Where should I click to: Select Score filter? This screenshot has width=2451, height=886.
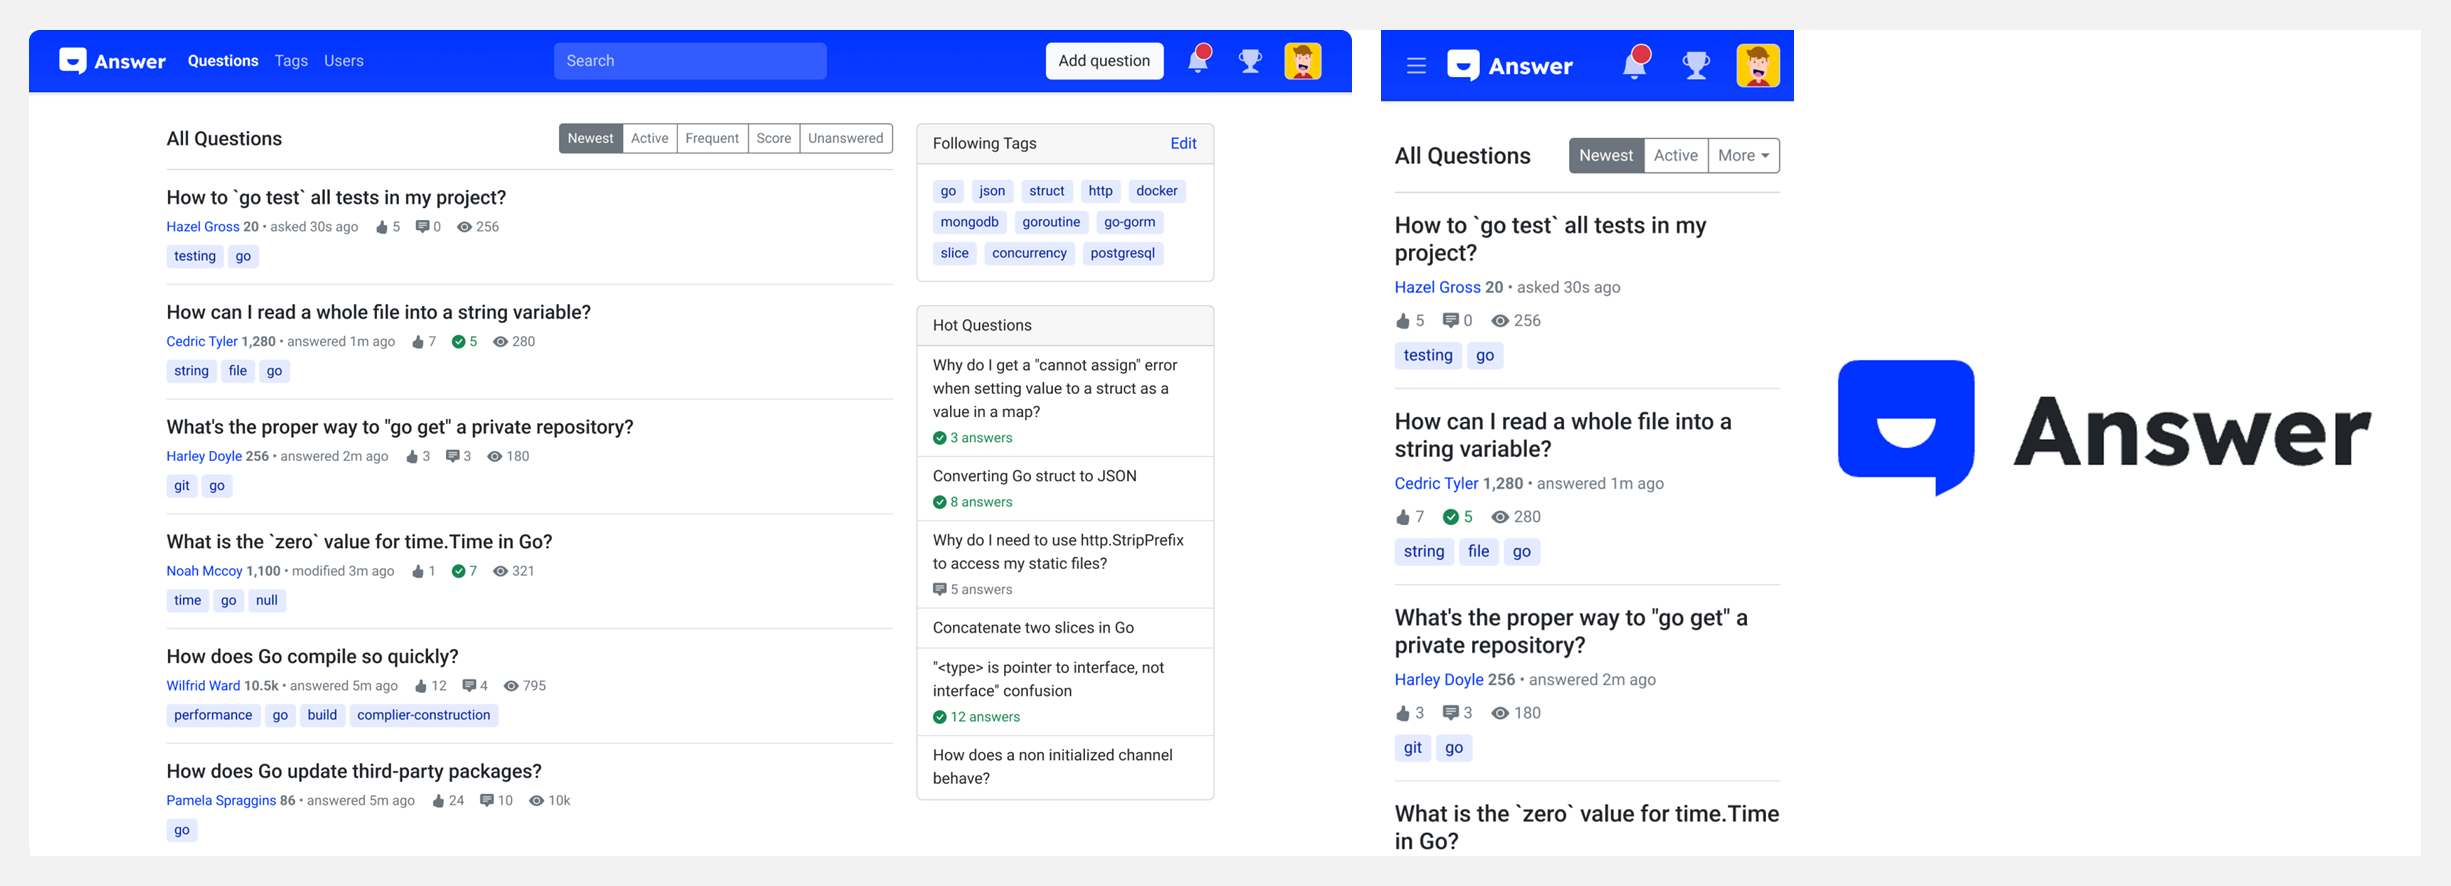coord(773,139)
